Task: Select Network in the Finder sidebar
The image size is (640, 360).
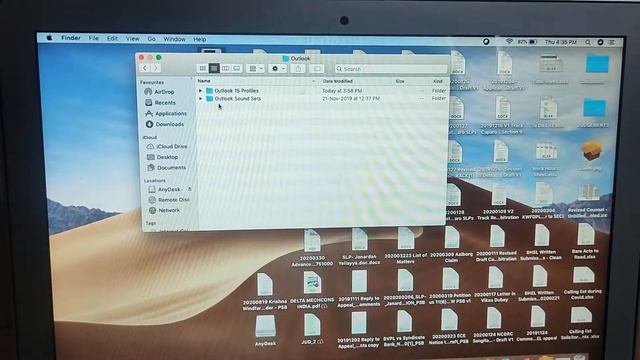Action: [x=164, y=210]
